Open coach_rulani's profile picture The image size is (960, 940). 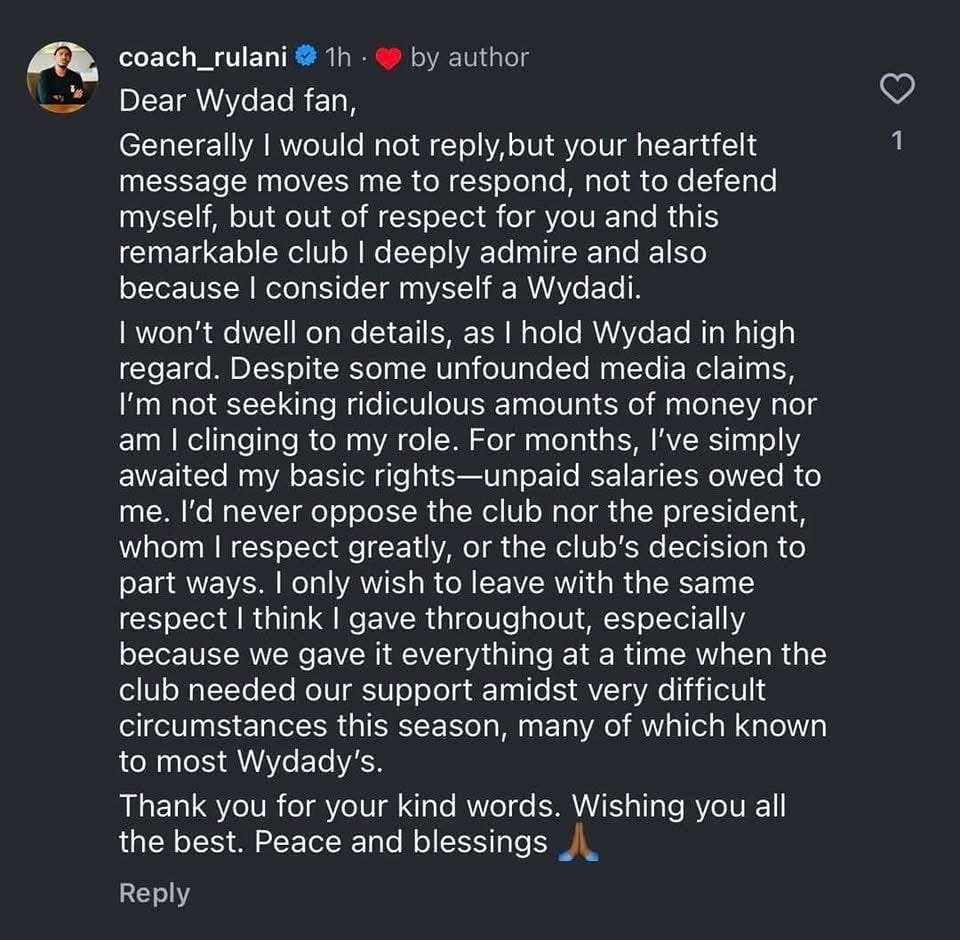[x=62, y=77]
